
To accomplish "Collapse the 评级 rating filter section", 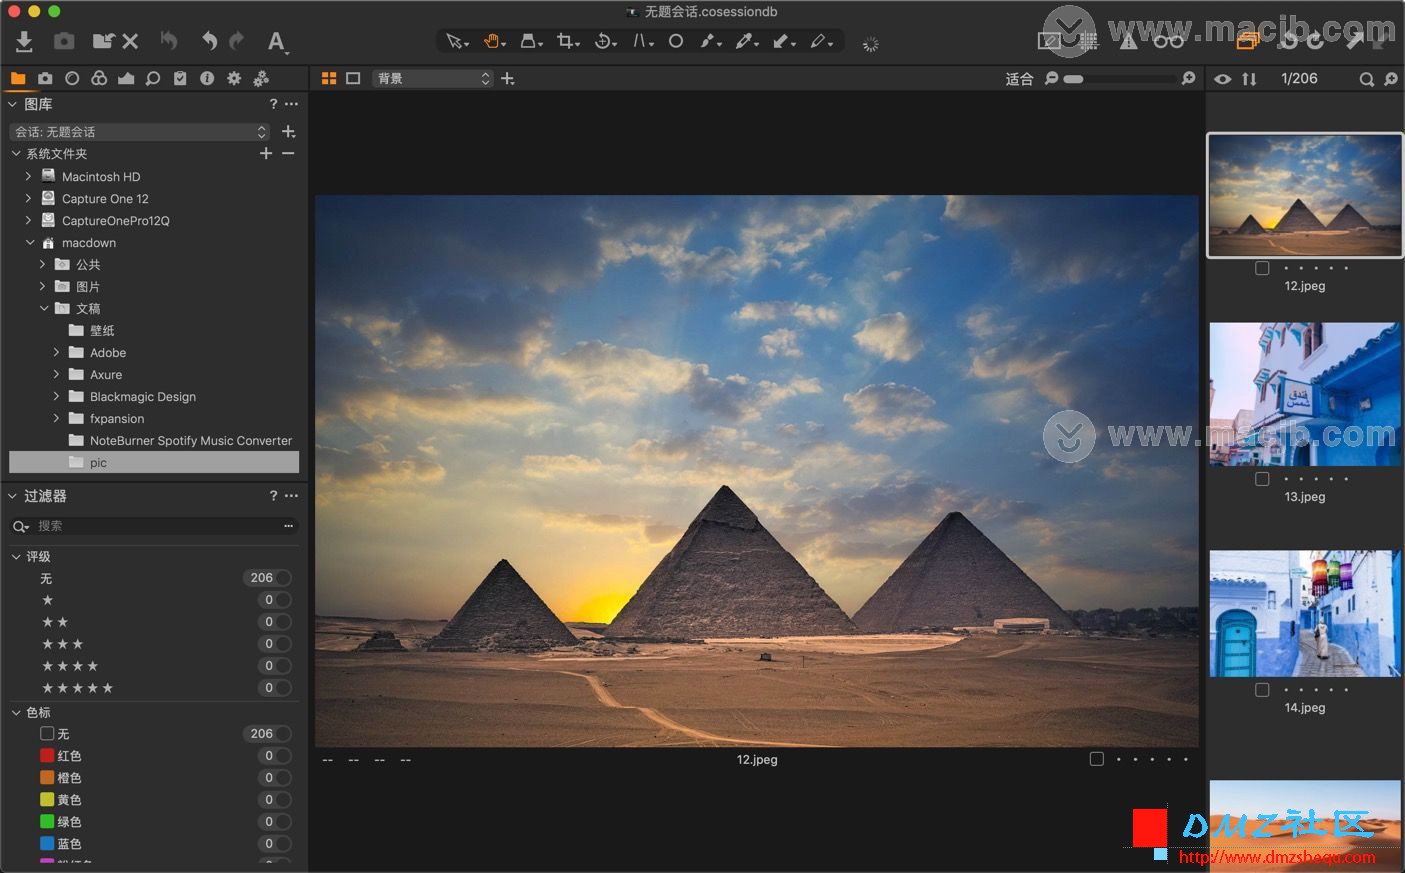I will [x=16, y=556].
